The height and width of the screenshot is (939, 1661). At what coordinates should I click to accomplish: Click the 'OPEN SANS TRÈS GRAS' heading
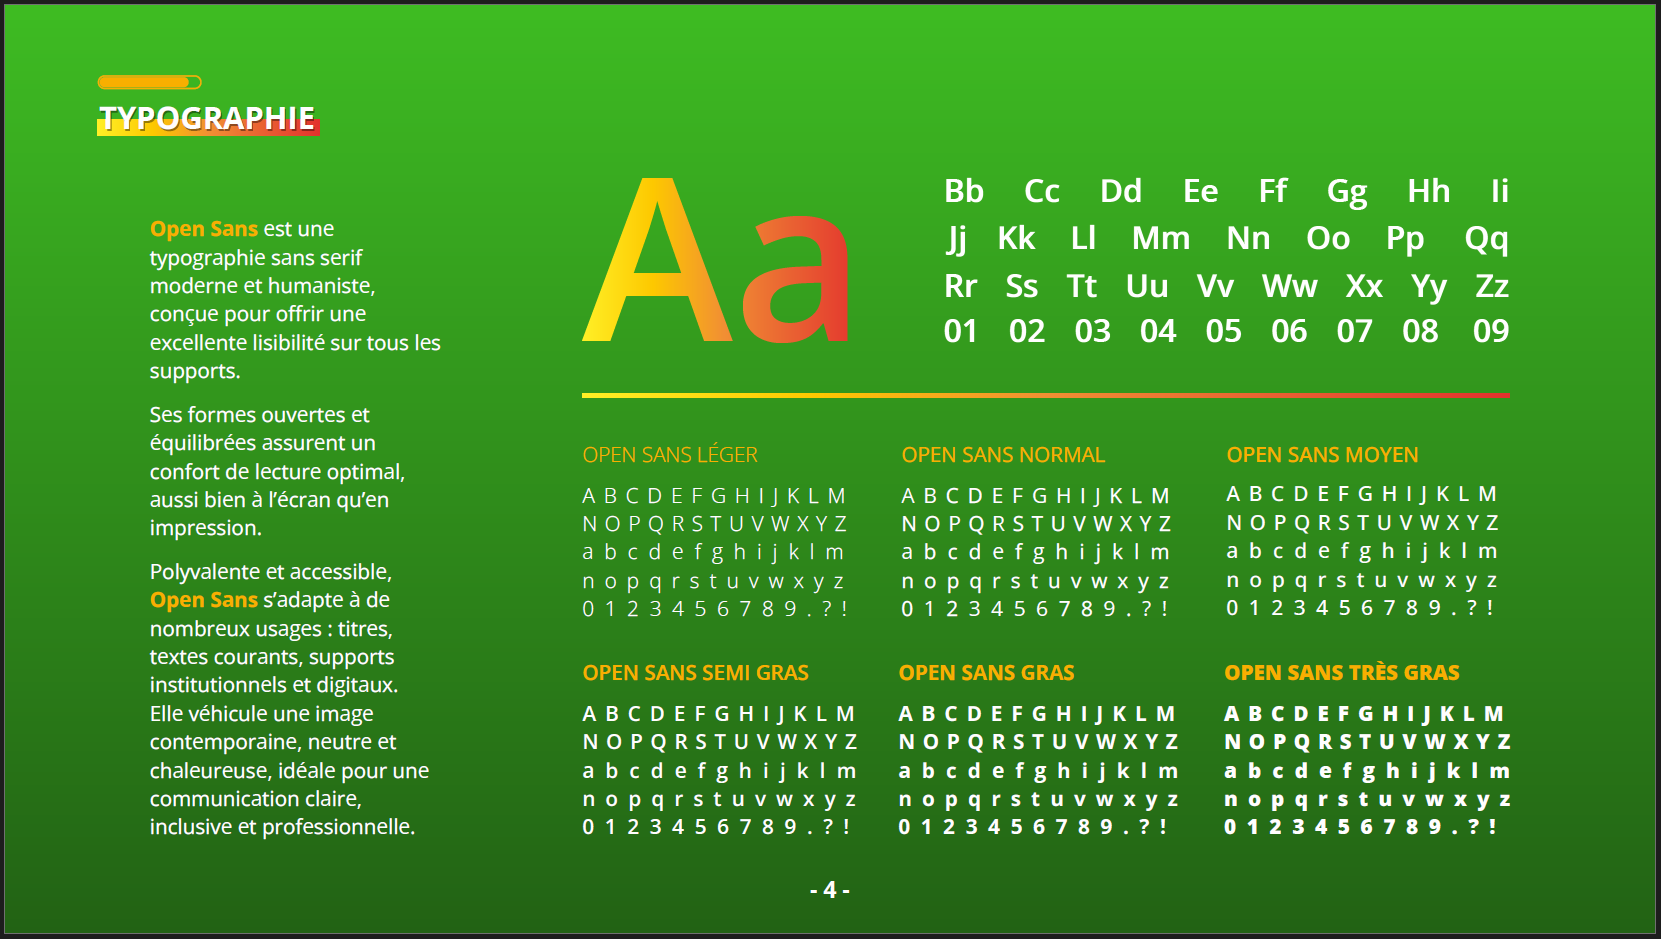1342,673
